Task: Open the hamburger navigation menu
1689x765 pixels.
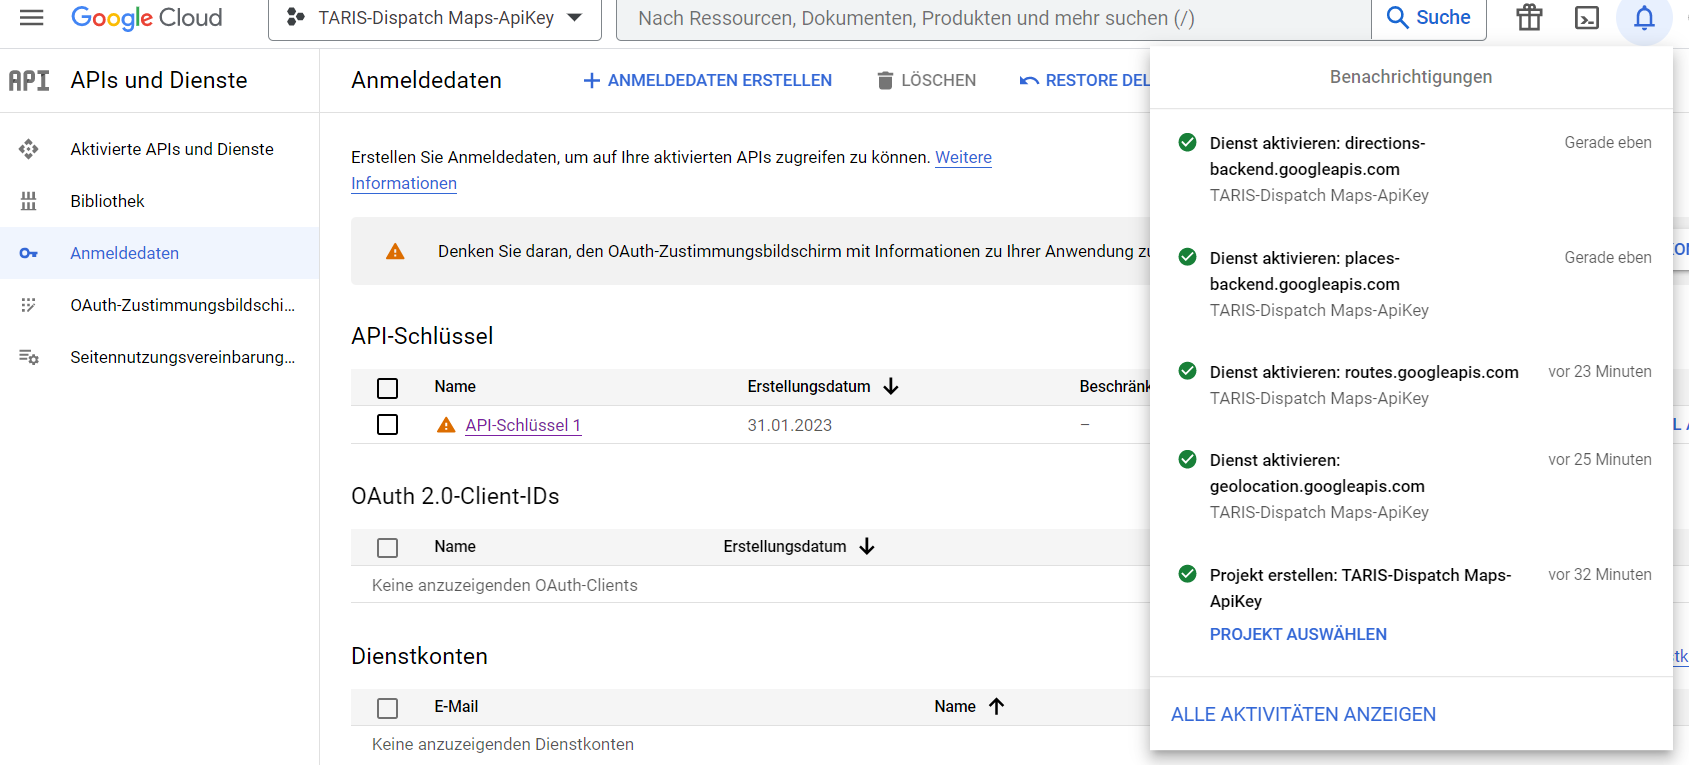Action: click(x=32, y=18)
